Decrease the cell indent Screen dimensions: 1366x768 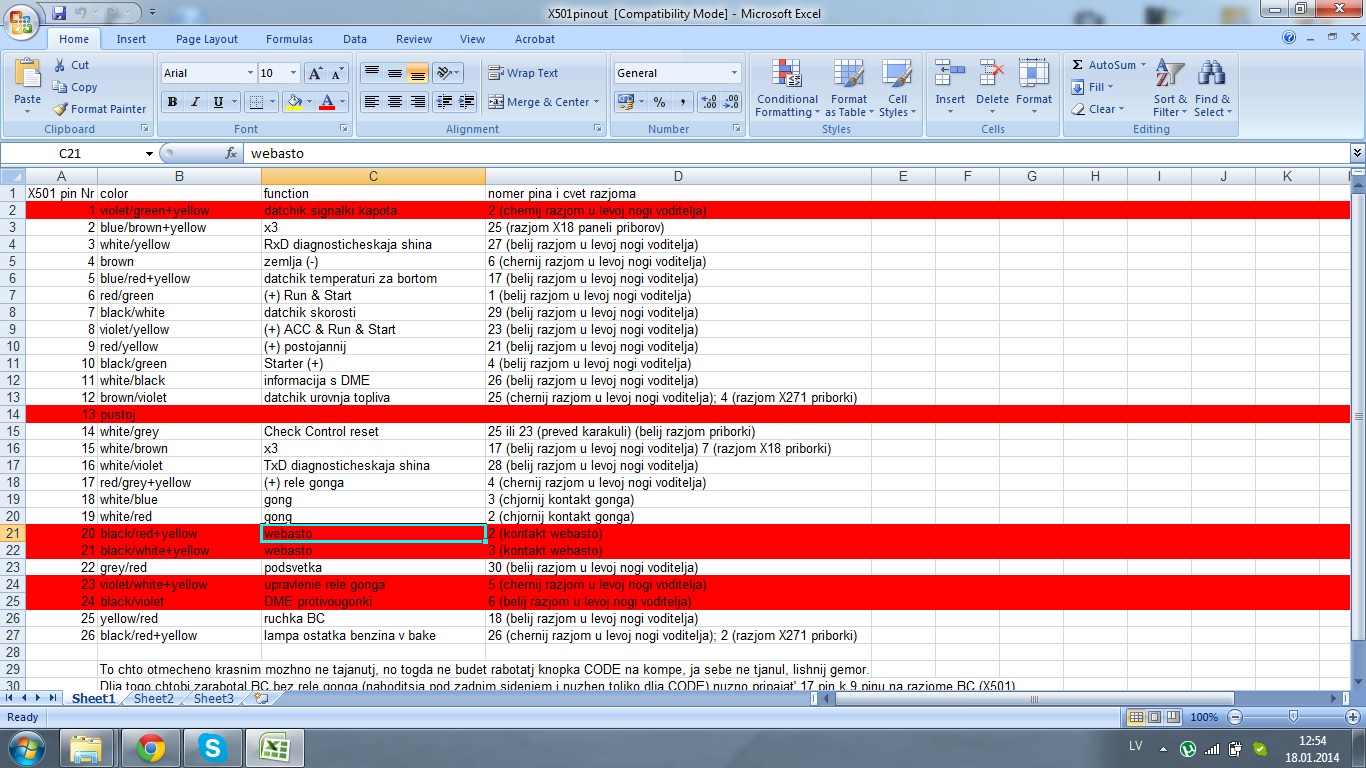[x=443, y=102]
